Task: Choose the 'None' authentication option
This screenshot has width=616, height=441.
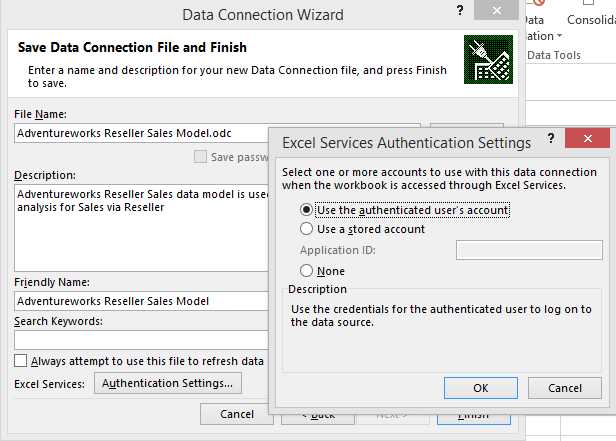Action: tap(306, 271)
